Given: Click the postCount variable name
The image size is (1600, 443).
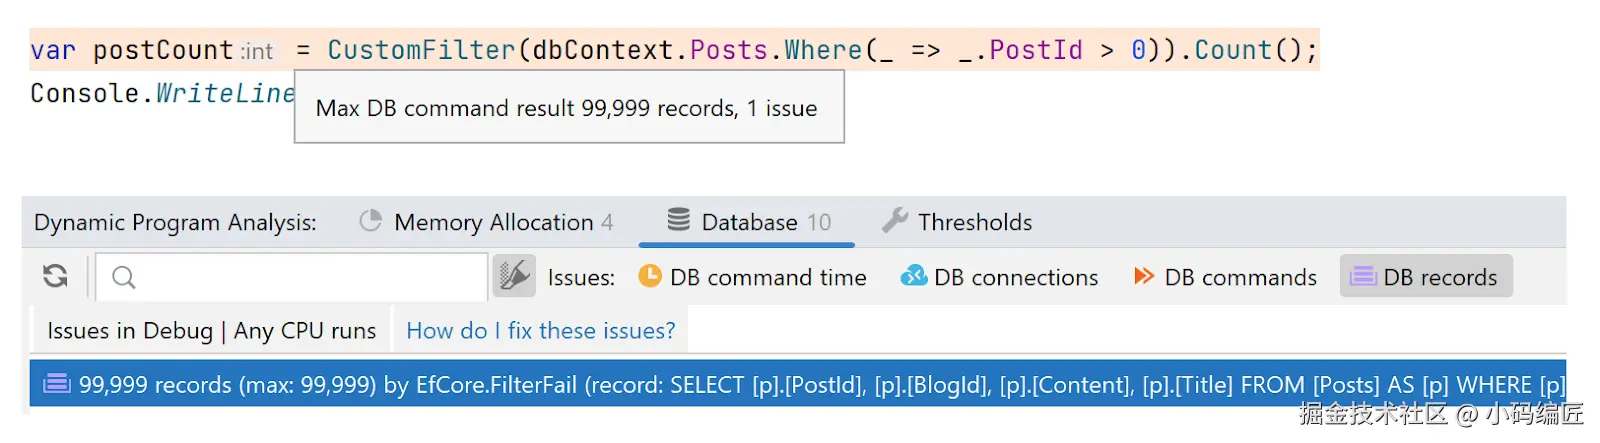Looking at the screenshot, I should [163, 50].
